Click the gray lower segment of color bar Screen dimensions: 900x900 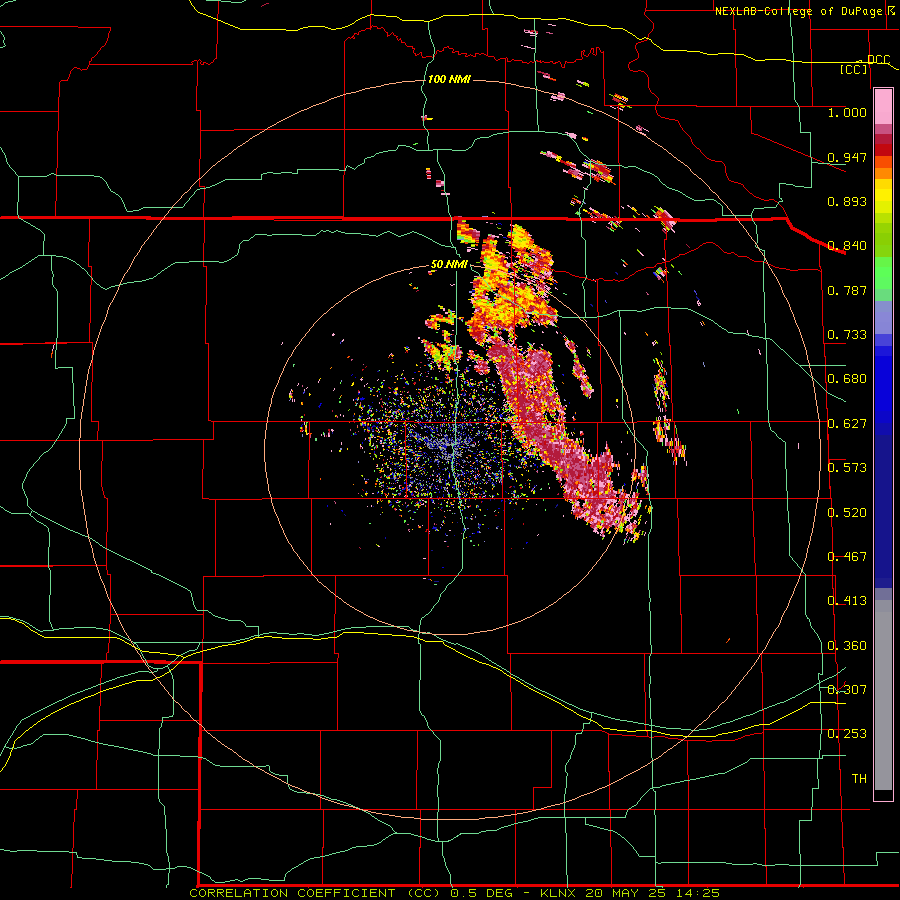point(883,695)
